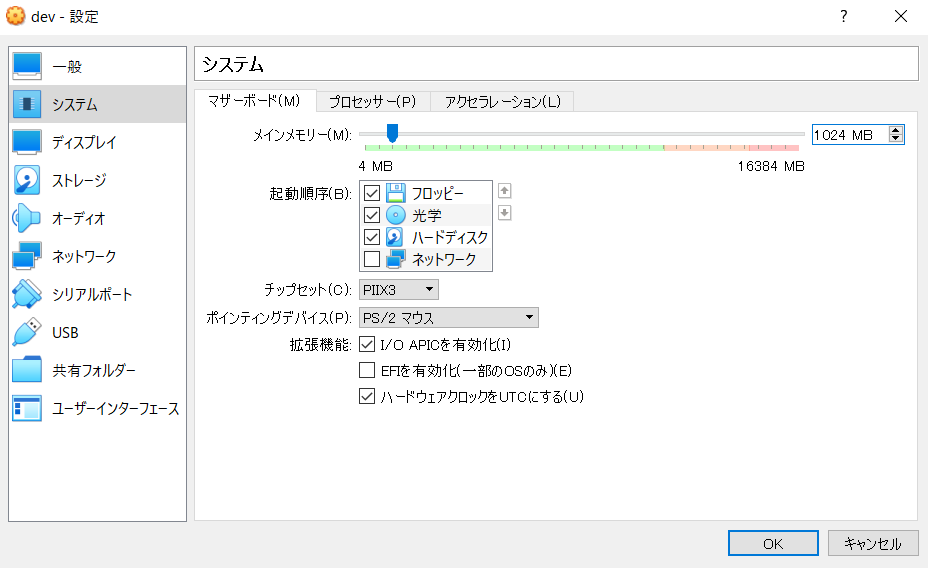928x568 pixels.
Task: Select the ネットワーク boot row label
Action: (444, 259)
